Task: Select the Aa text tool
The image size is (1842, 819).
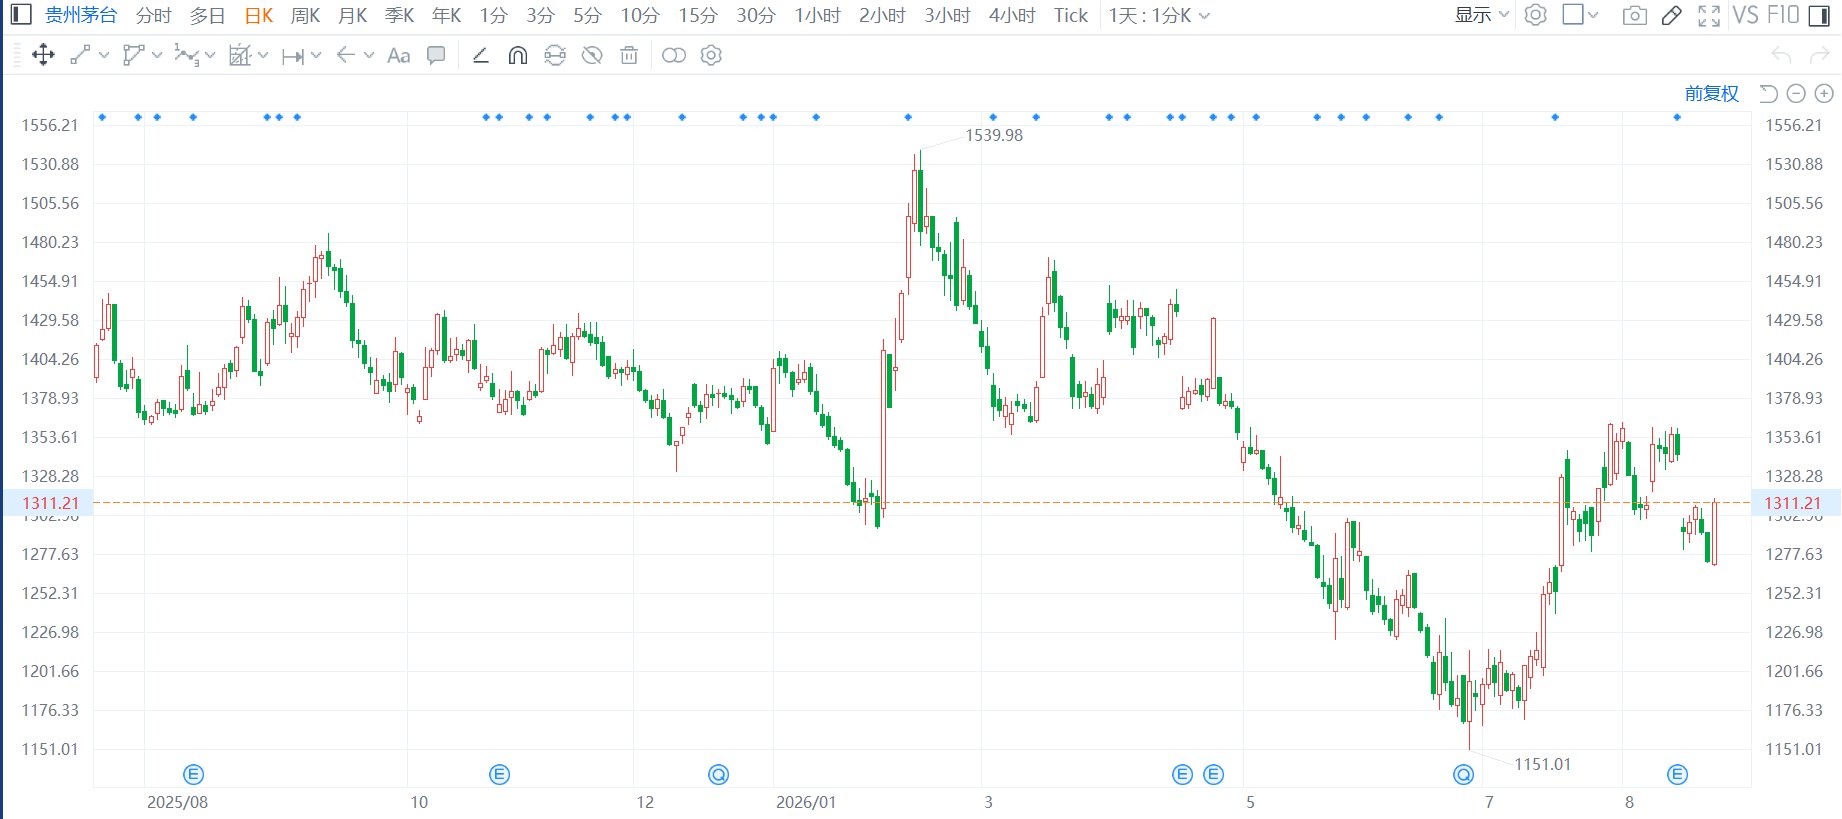Action: 399,56
